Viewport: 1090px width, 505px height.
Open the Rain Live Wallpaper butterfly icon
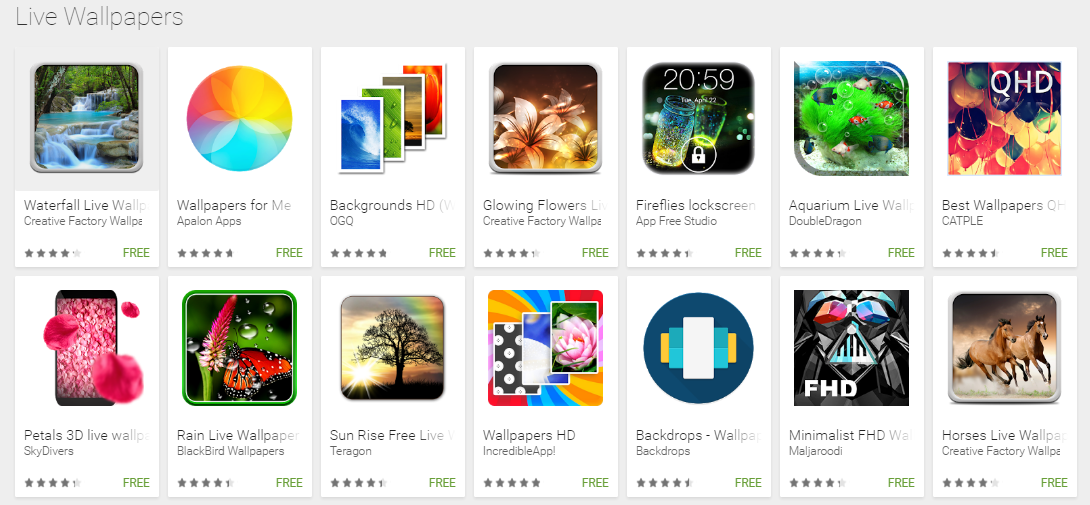240,348
